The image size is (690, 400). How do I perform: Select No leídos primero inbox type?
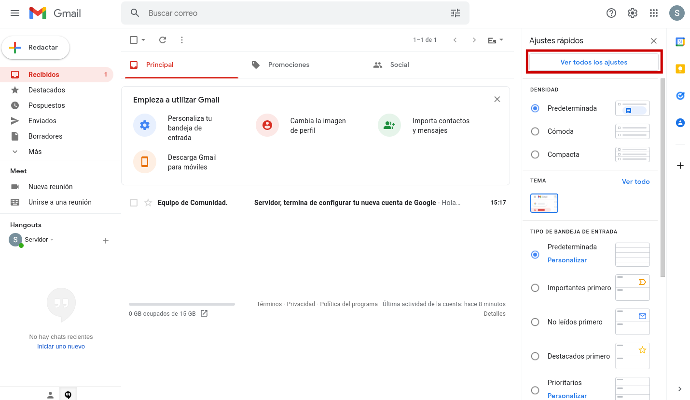[x=535, y=322]
